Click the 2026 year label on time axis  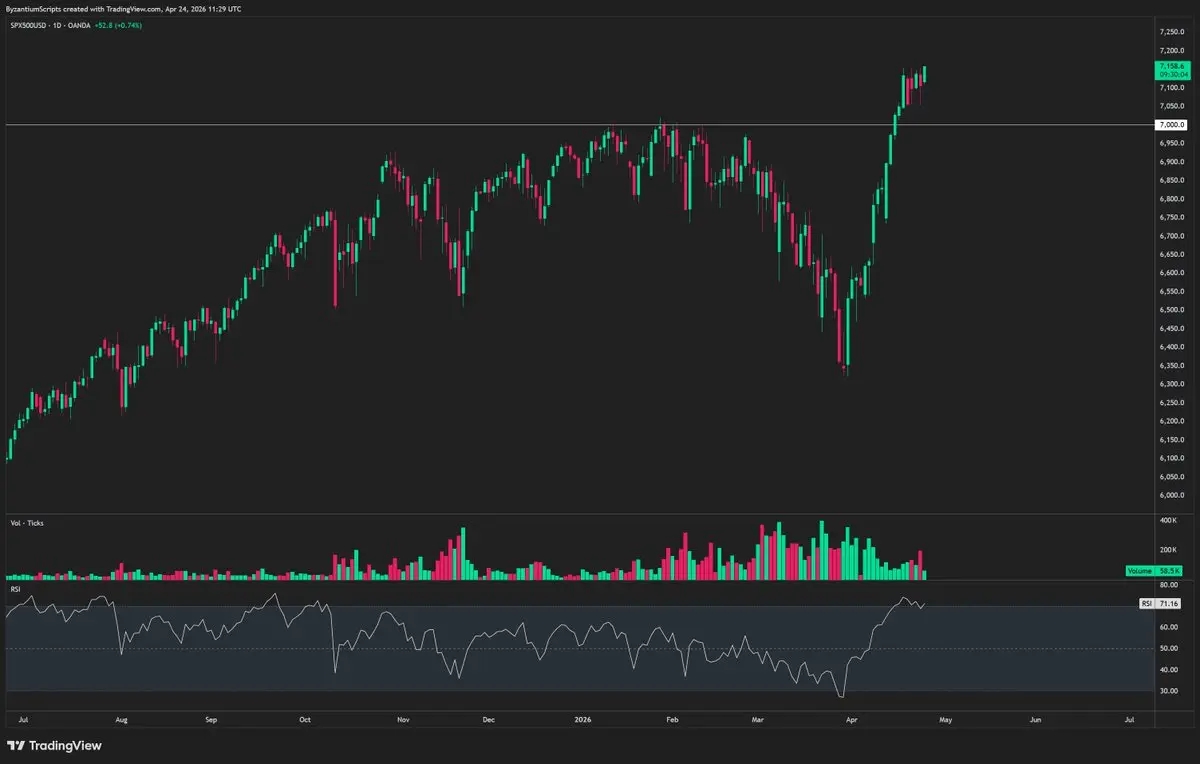585,719
